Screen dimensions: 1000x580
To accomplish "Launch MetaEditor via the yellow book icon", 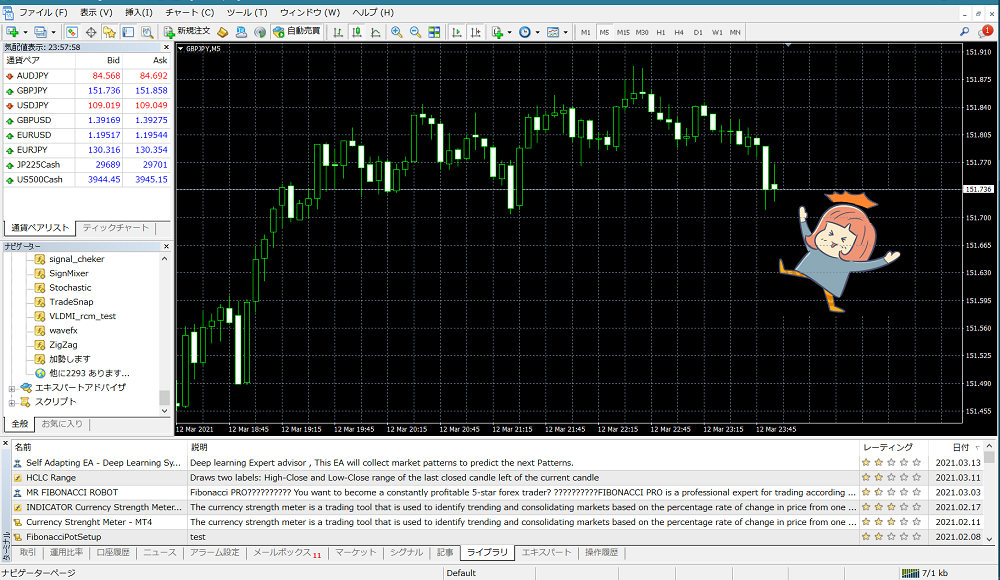I will pyautogui.click(x=223, y=32).
